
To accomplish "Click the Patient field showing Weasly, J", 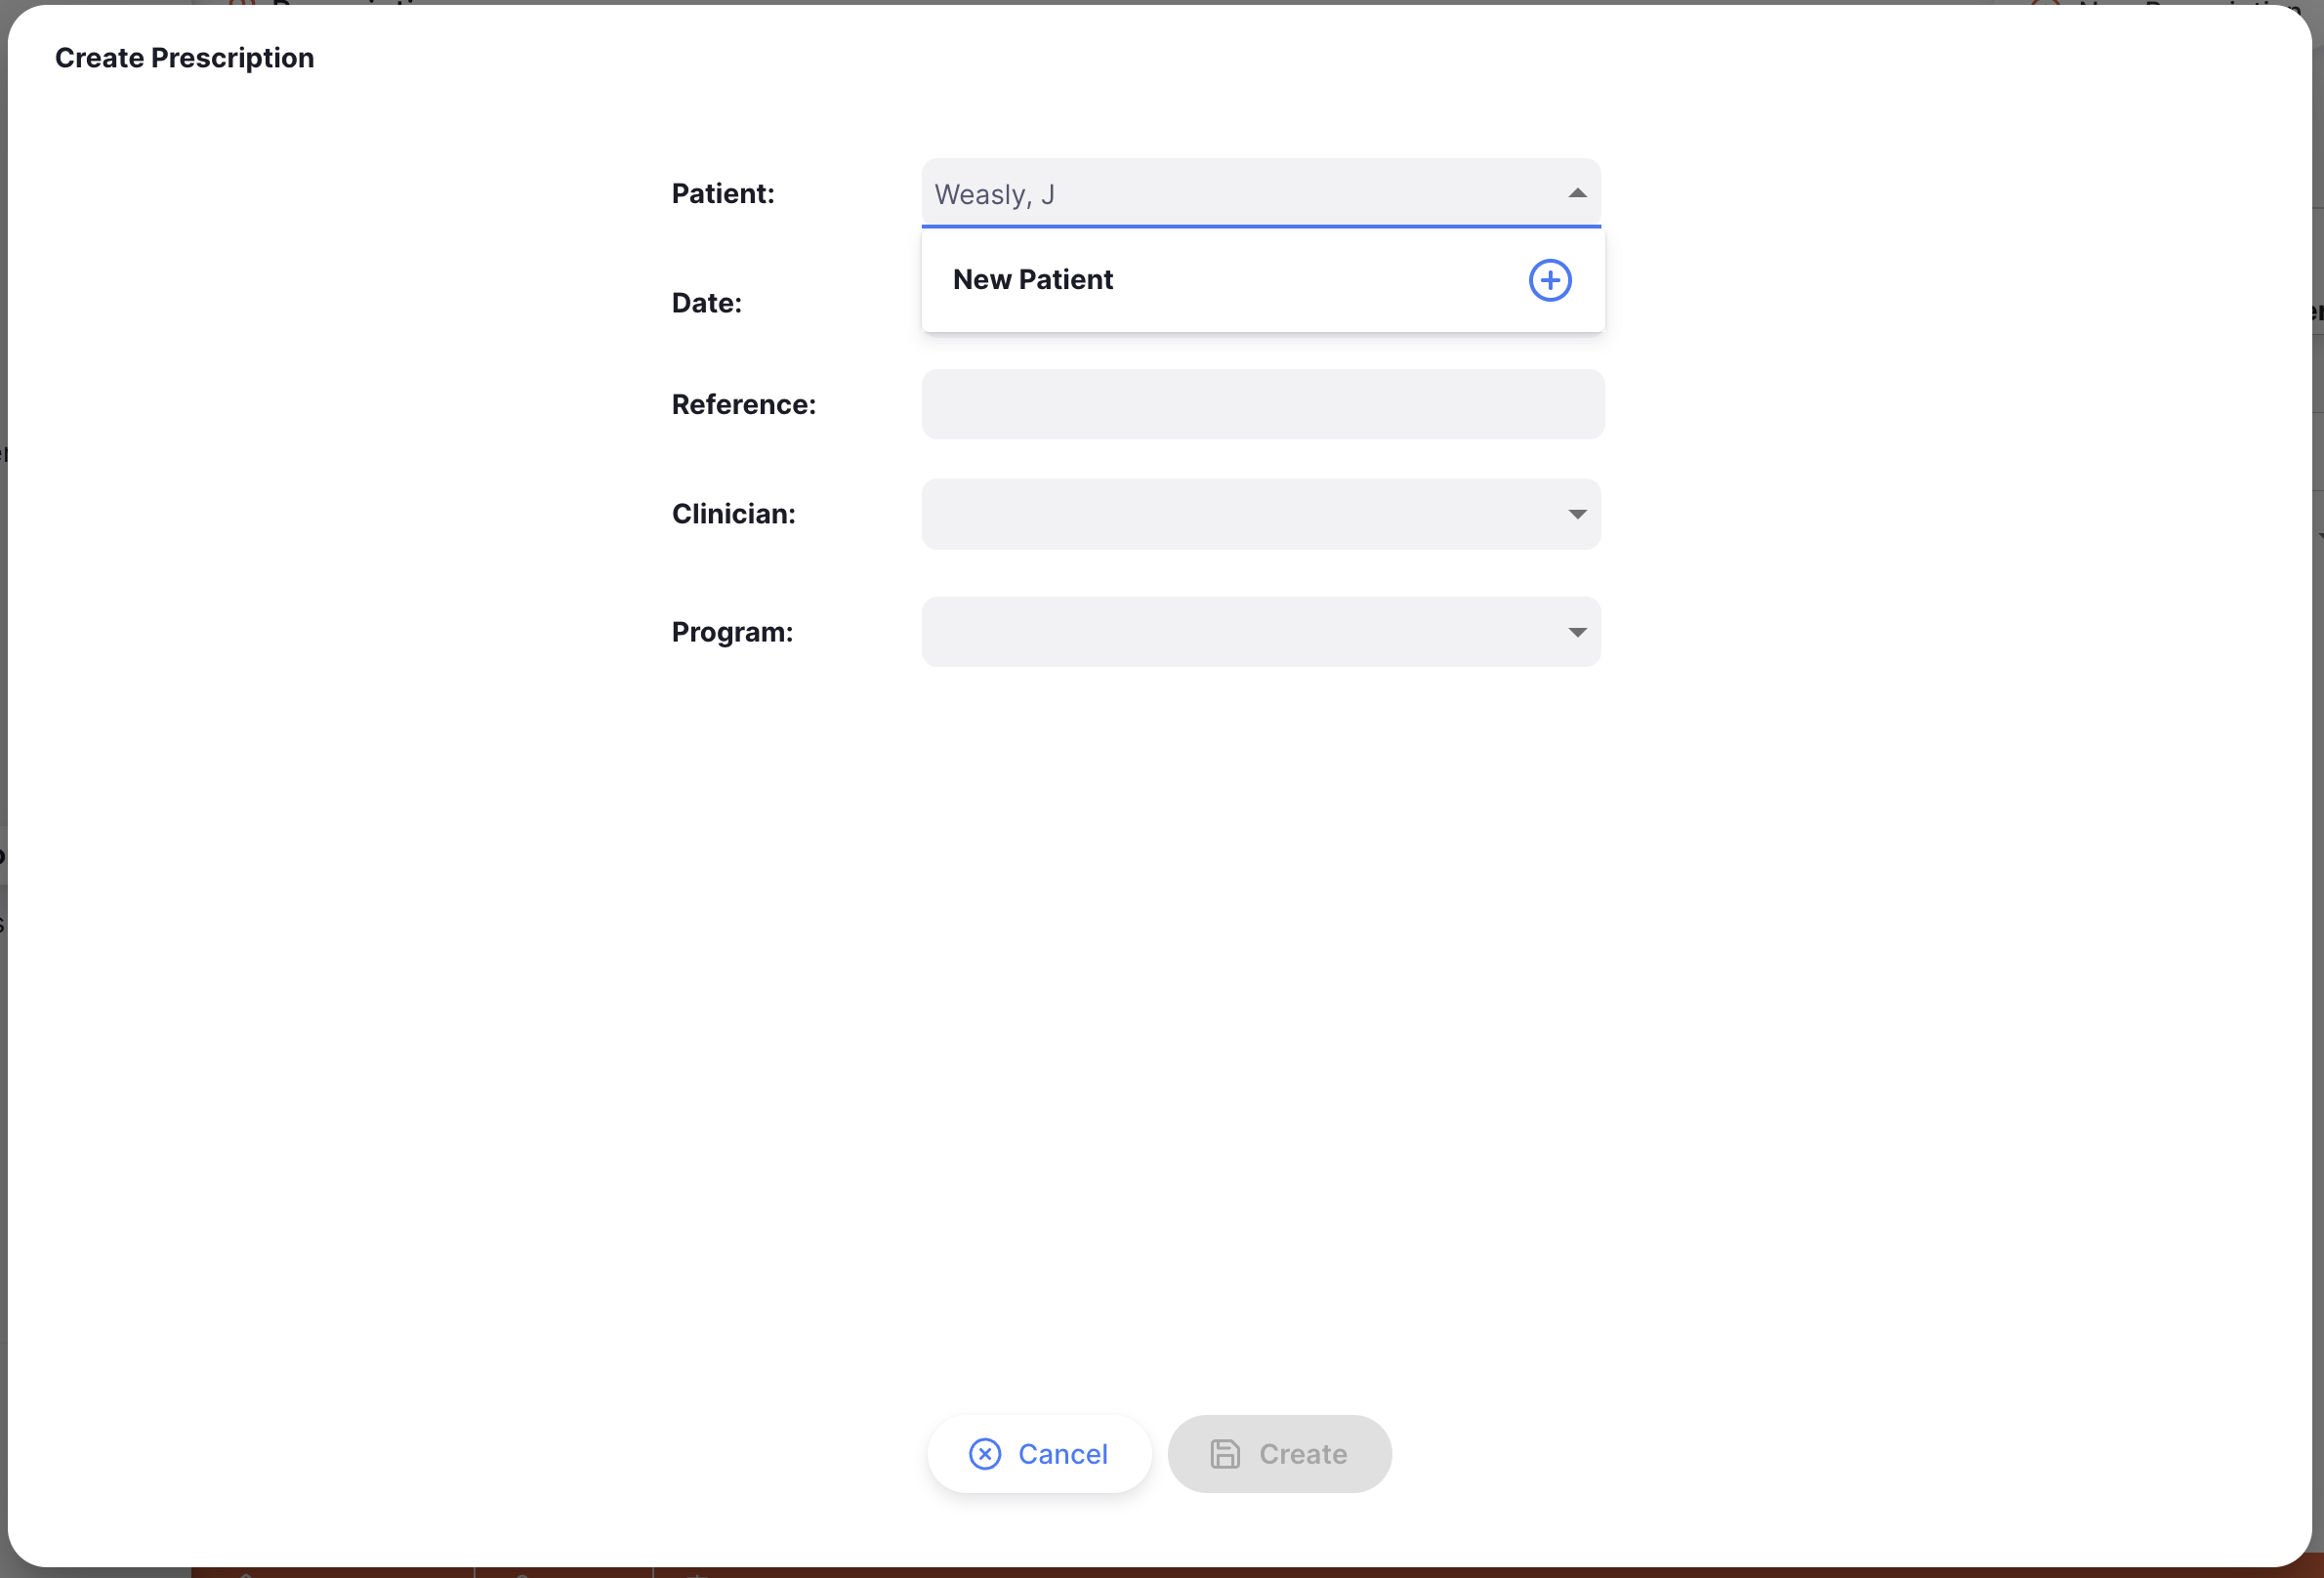I will [x=1200, y=193].
